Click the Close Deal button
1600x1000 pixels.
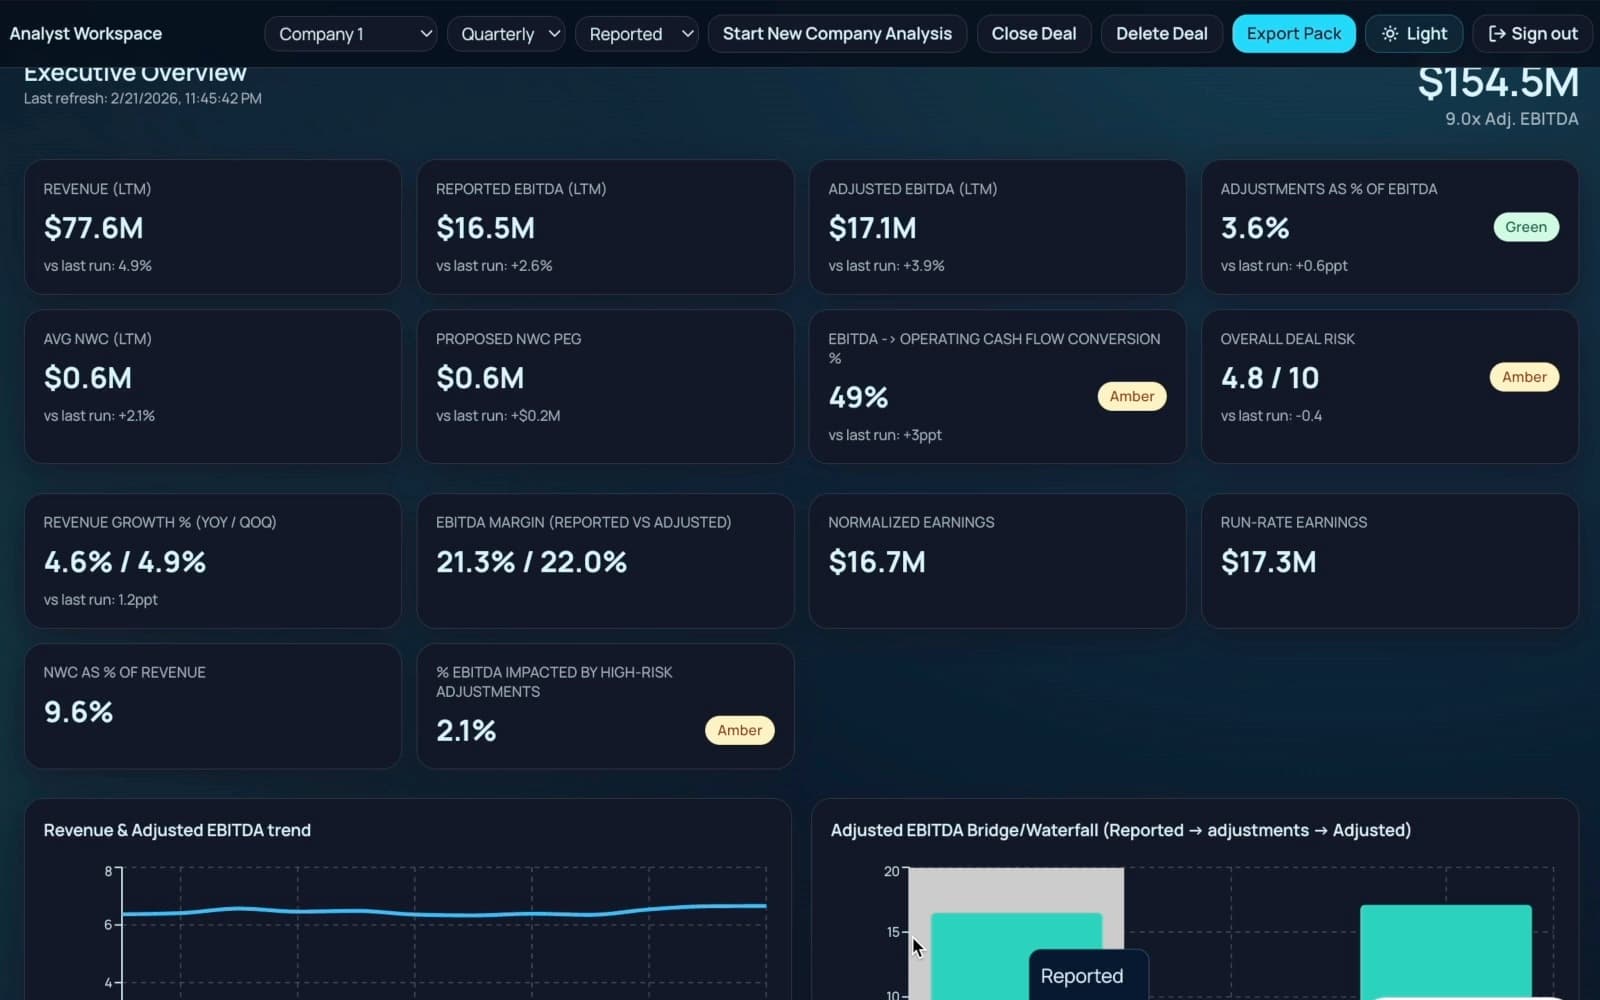coord(1034,34)
